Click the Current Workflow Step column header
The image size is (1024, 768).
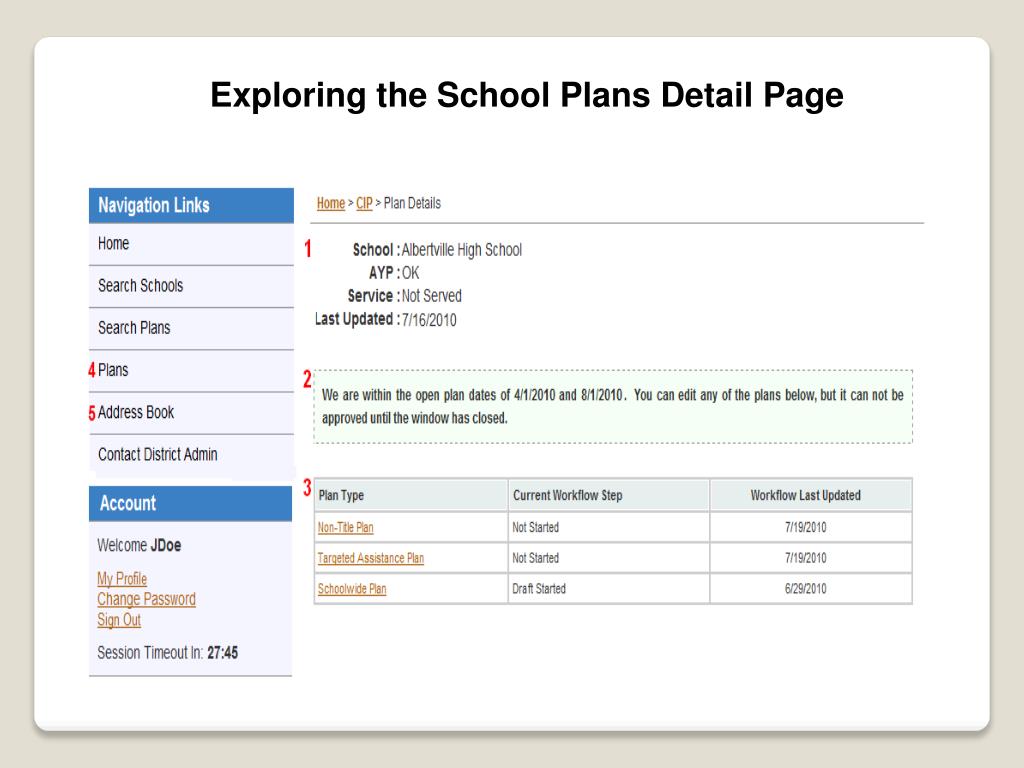(609, 495)
